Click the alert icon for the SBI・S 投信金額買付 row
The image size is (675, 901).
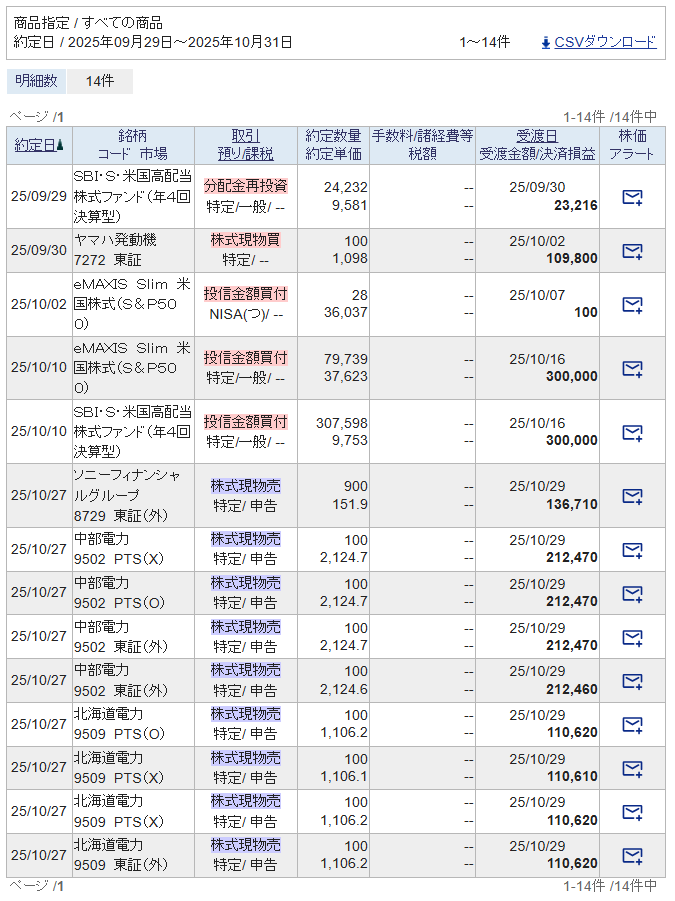[x=632, y=432]
